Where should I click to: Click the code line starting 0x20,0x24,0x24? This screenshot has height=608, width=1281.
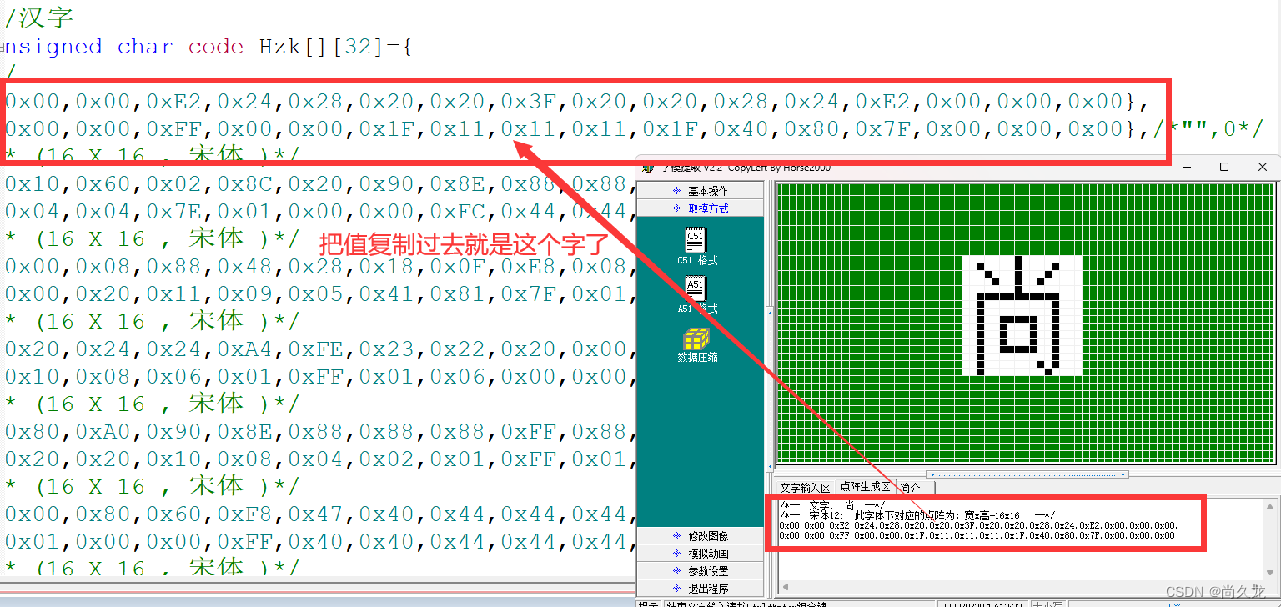pyautogui.click(x=320, y=349)
